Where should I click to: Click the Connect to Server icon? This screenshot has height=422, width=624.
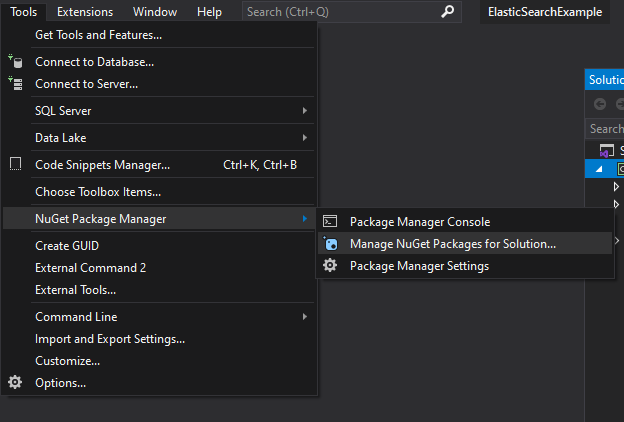16,84
